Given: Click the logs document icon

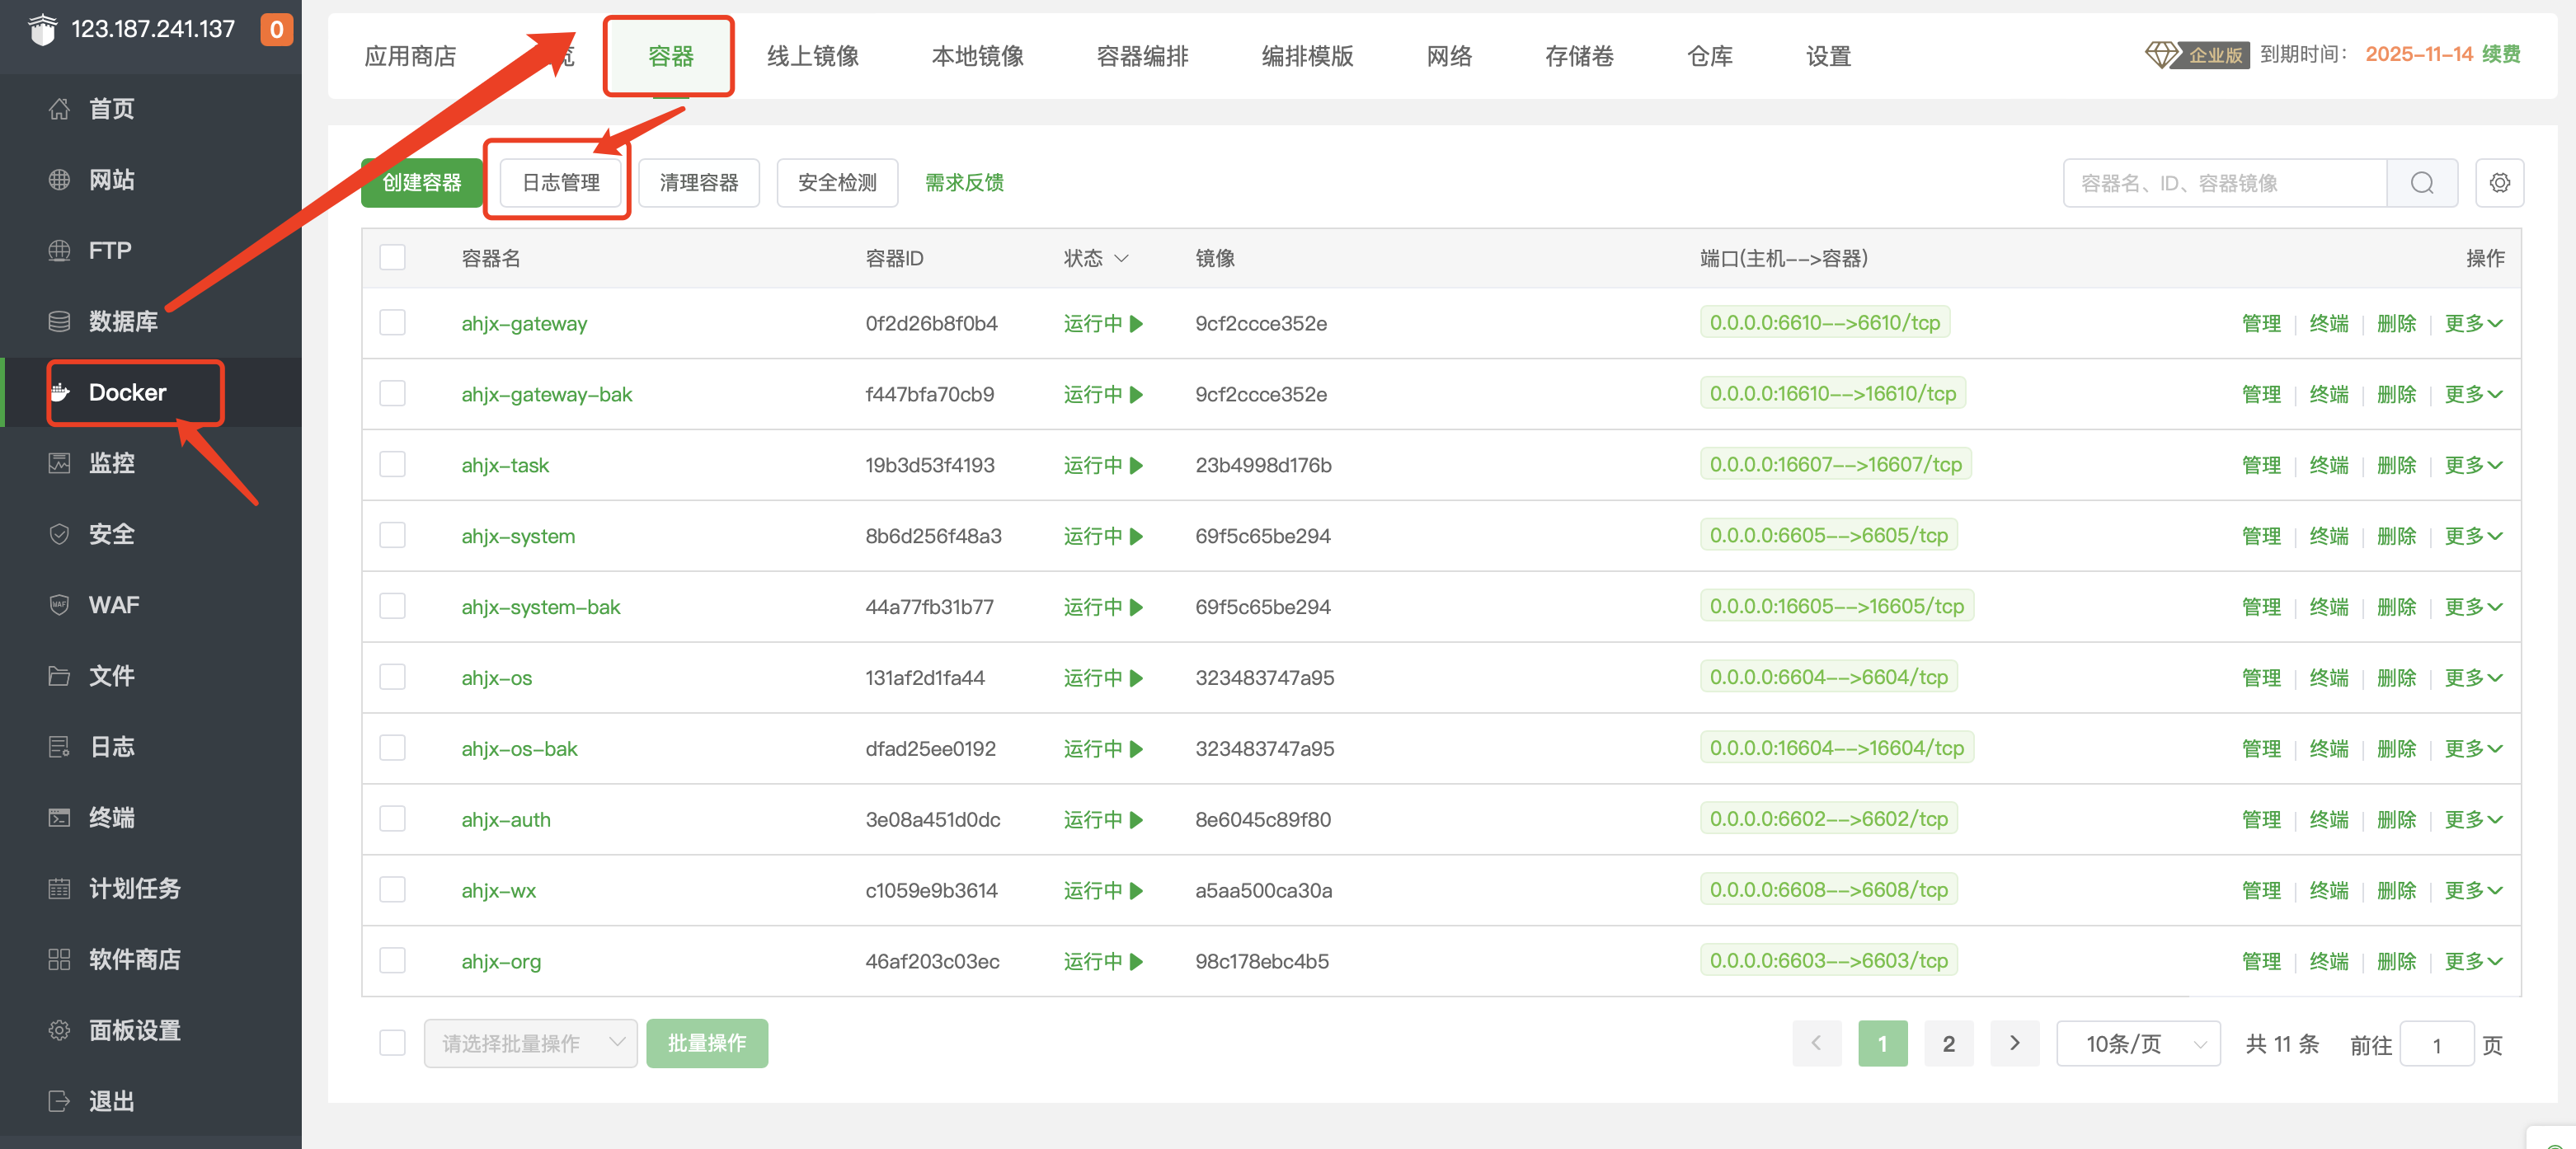Looking at the screenshot, I should 59,747.
